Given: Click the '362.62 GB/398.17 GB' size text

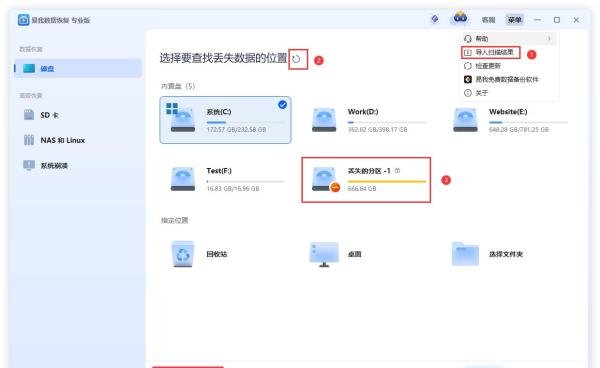Looking at the screenshot, I should coord(377,130).
